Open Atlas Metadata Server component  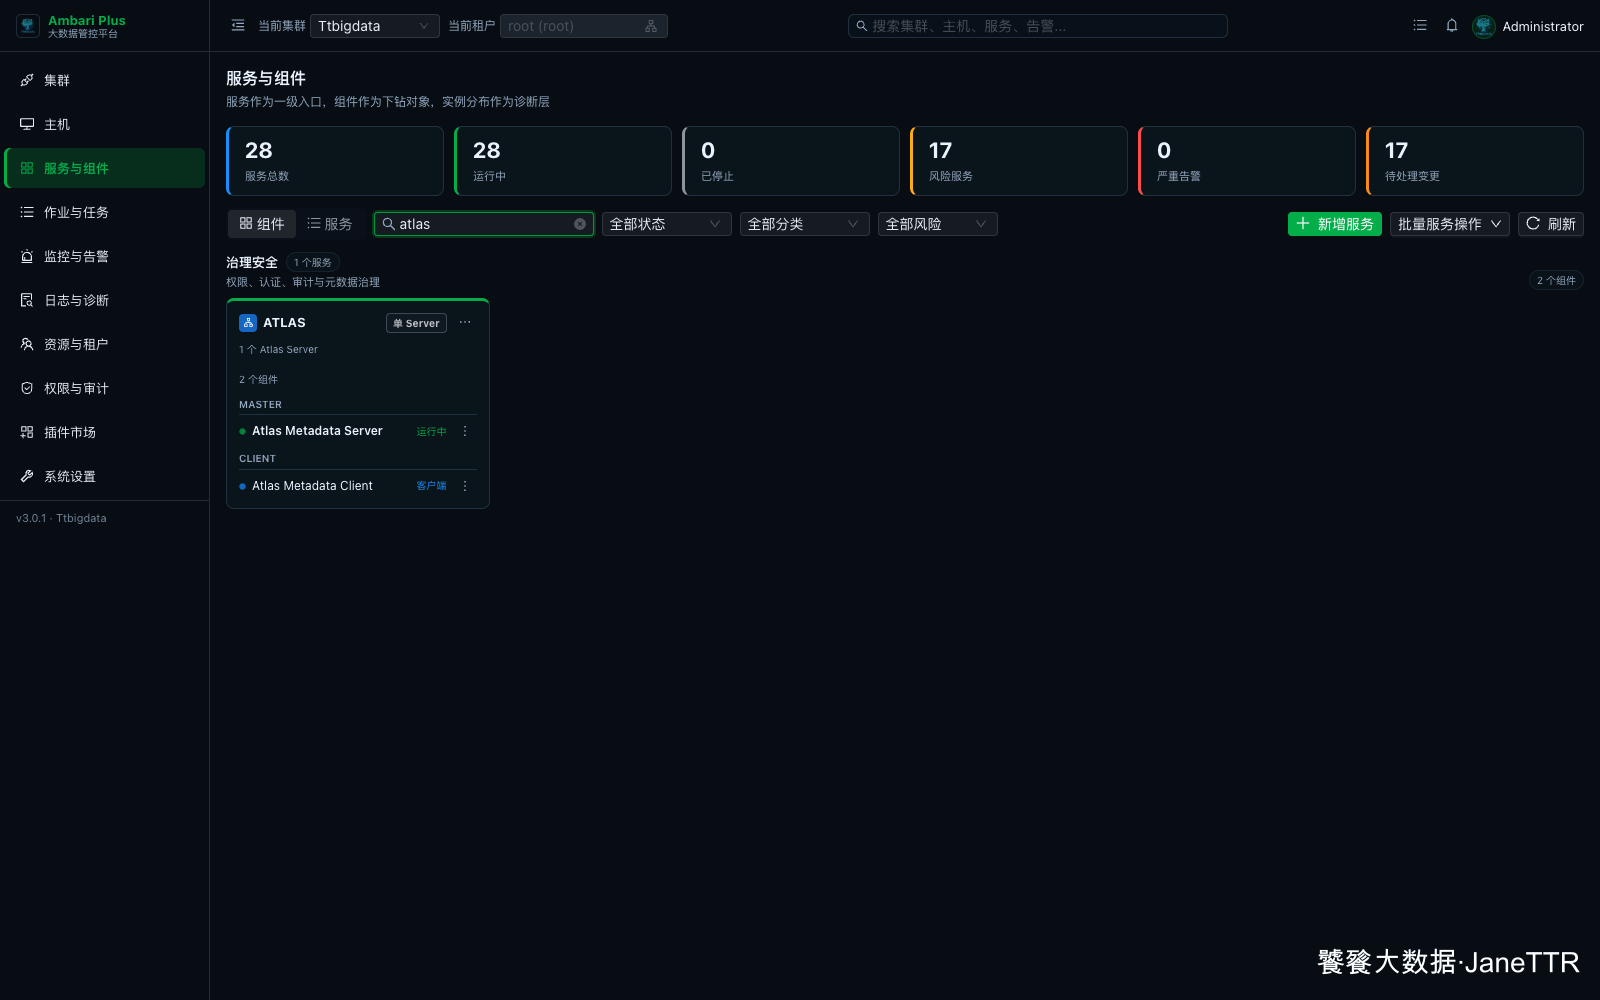click(317, 431)
